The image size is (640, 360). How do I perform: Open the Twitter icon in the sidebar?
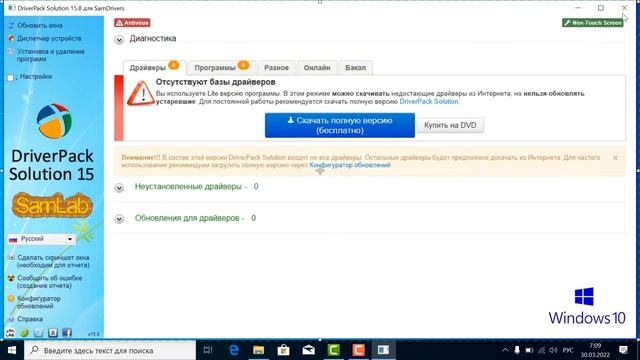38,333
